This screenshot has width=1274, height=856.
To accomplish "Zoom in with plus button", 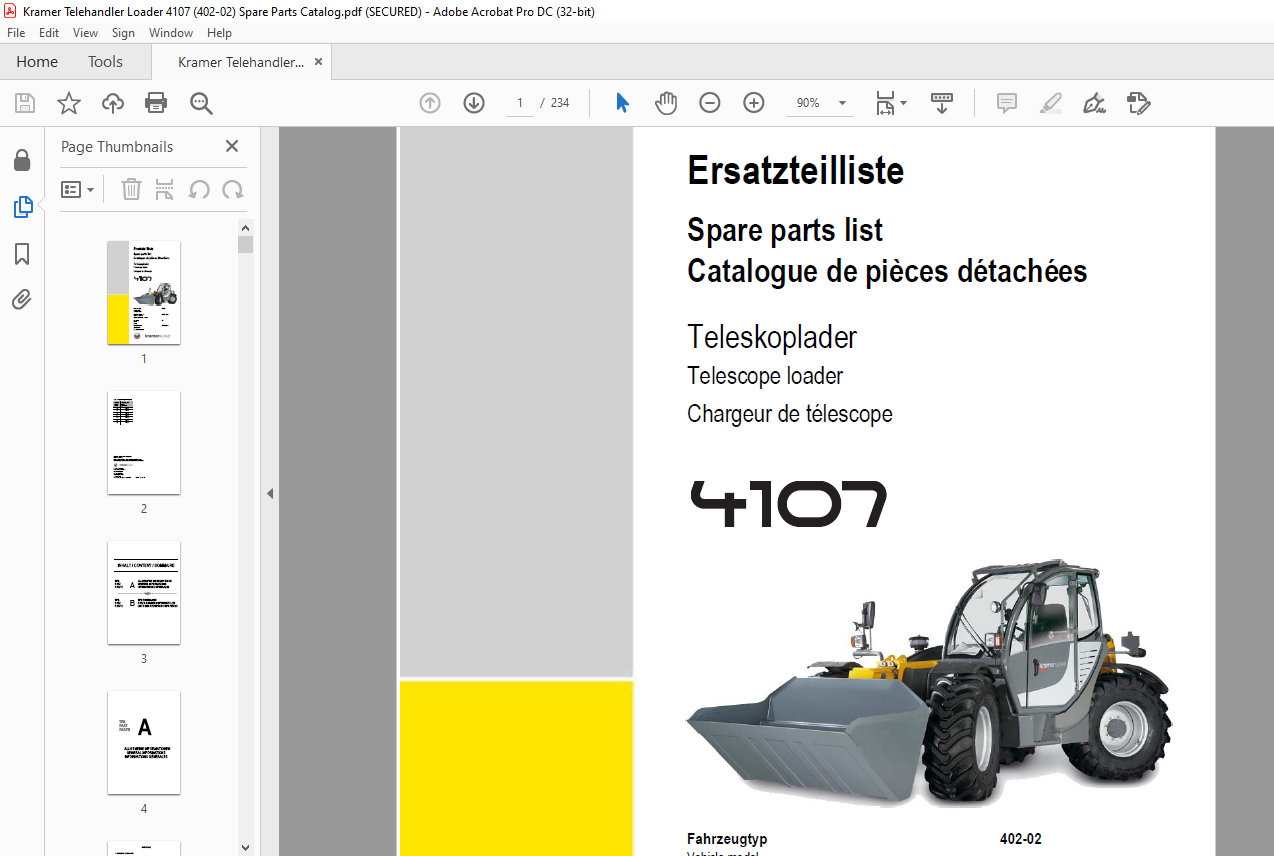I will (754, 103).
